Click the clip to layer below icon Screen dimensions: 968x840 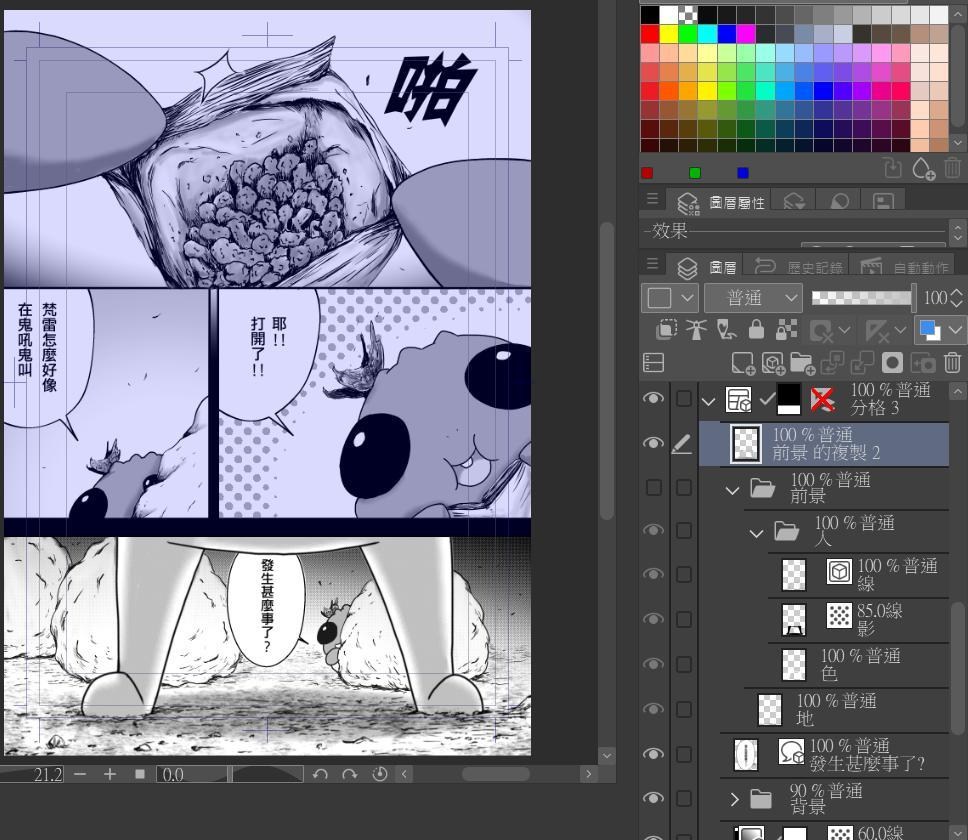click(666, 330)
